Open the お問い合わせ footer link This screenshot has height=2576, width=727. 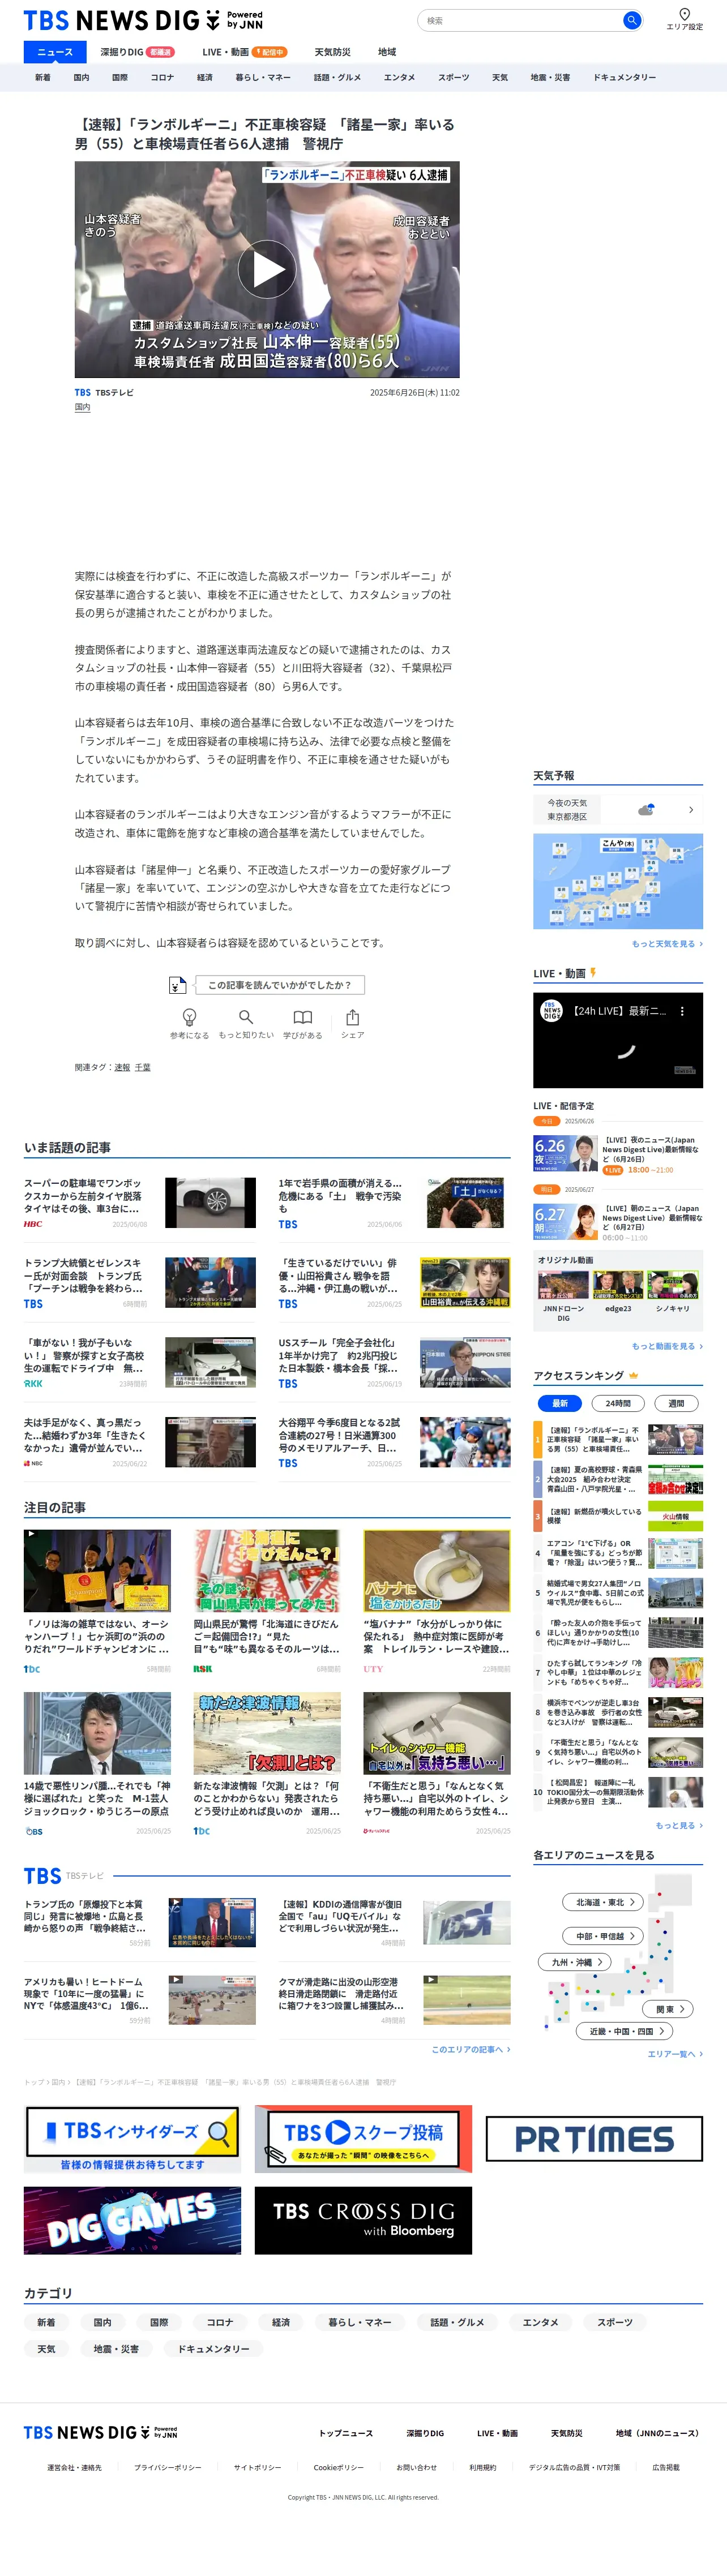(417, 2467)
